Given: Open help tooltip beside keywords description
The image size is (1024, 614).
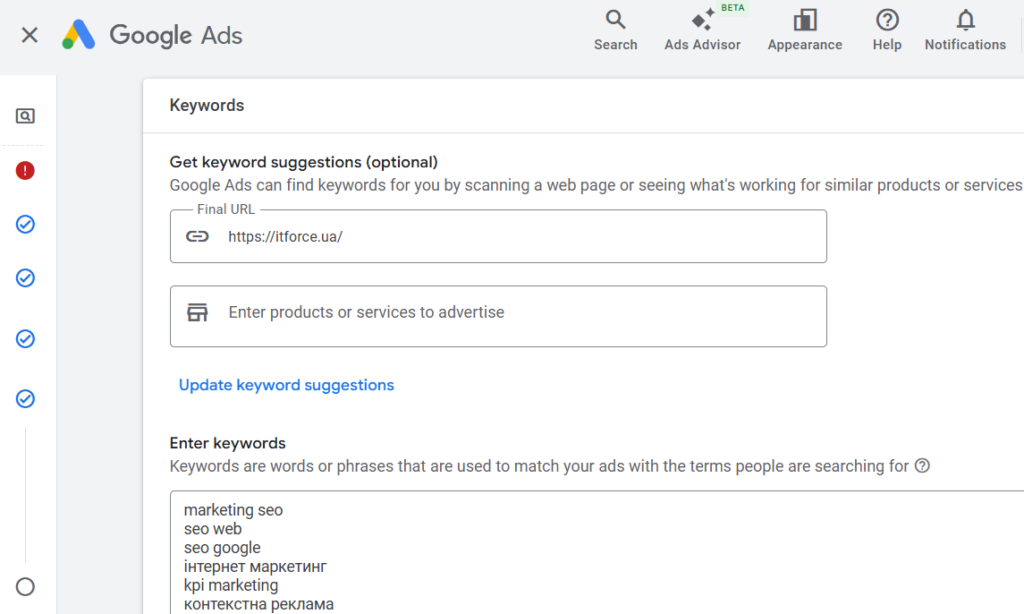Looking at the screenshot, I should tap(922, 466).
